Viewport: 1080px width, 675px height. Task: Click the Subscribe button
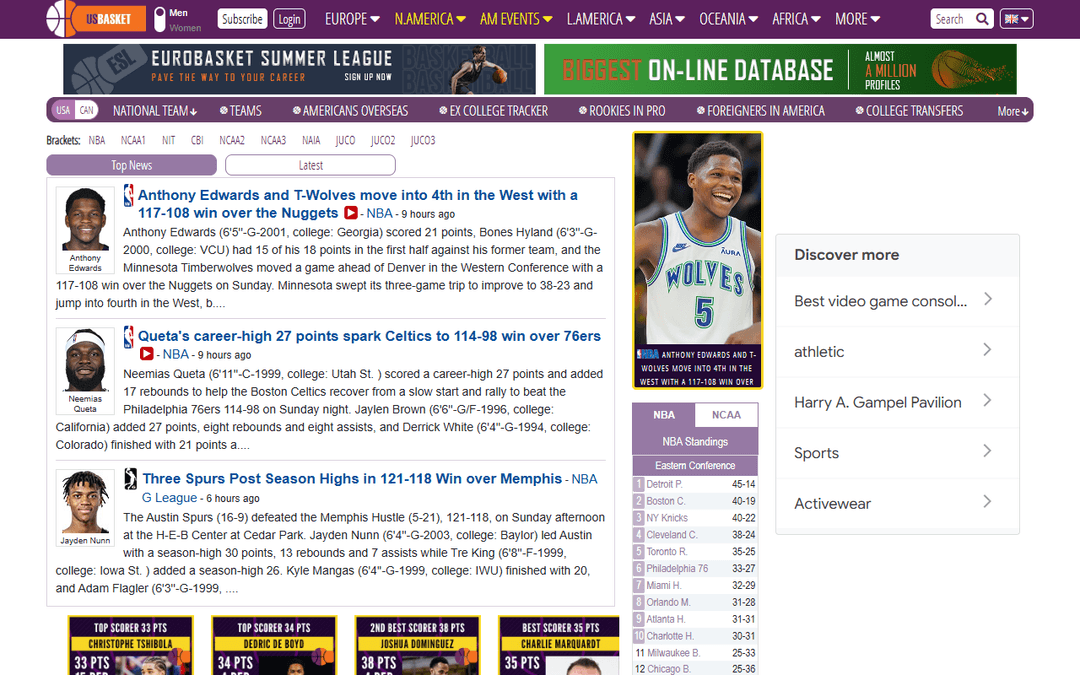coord(242,19)
